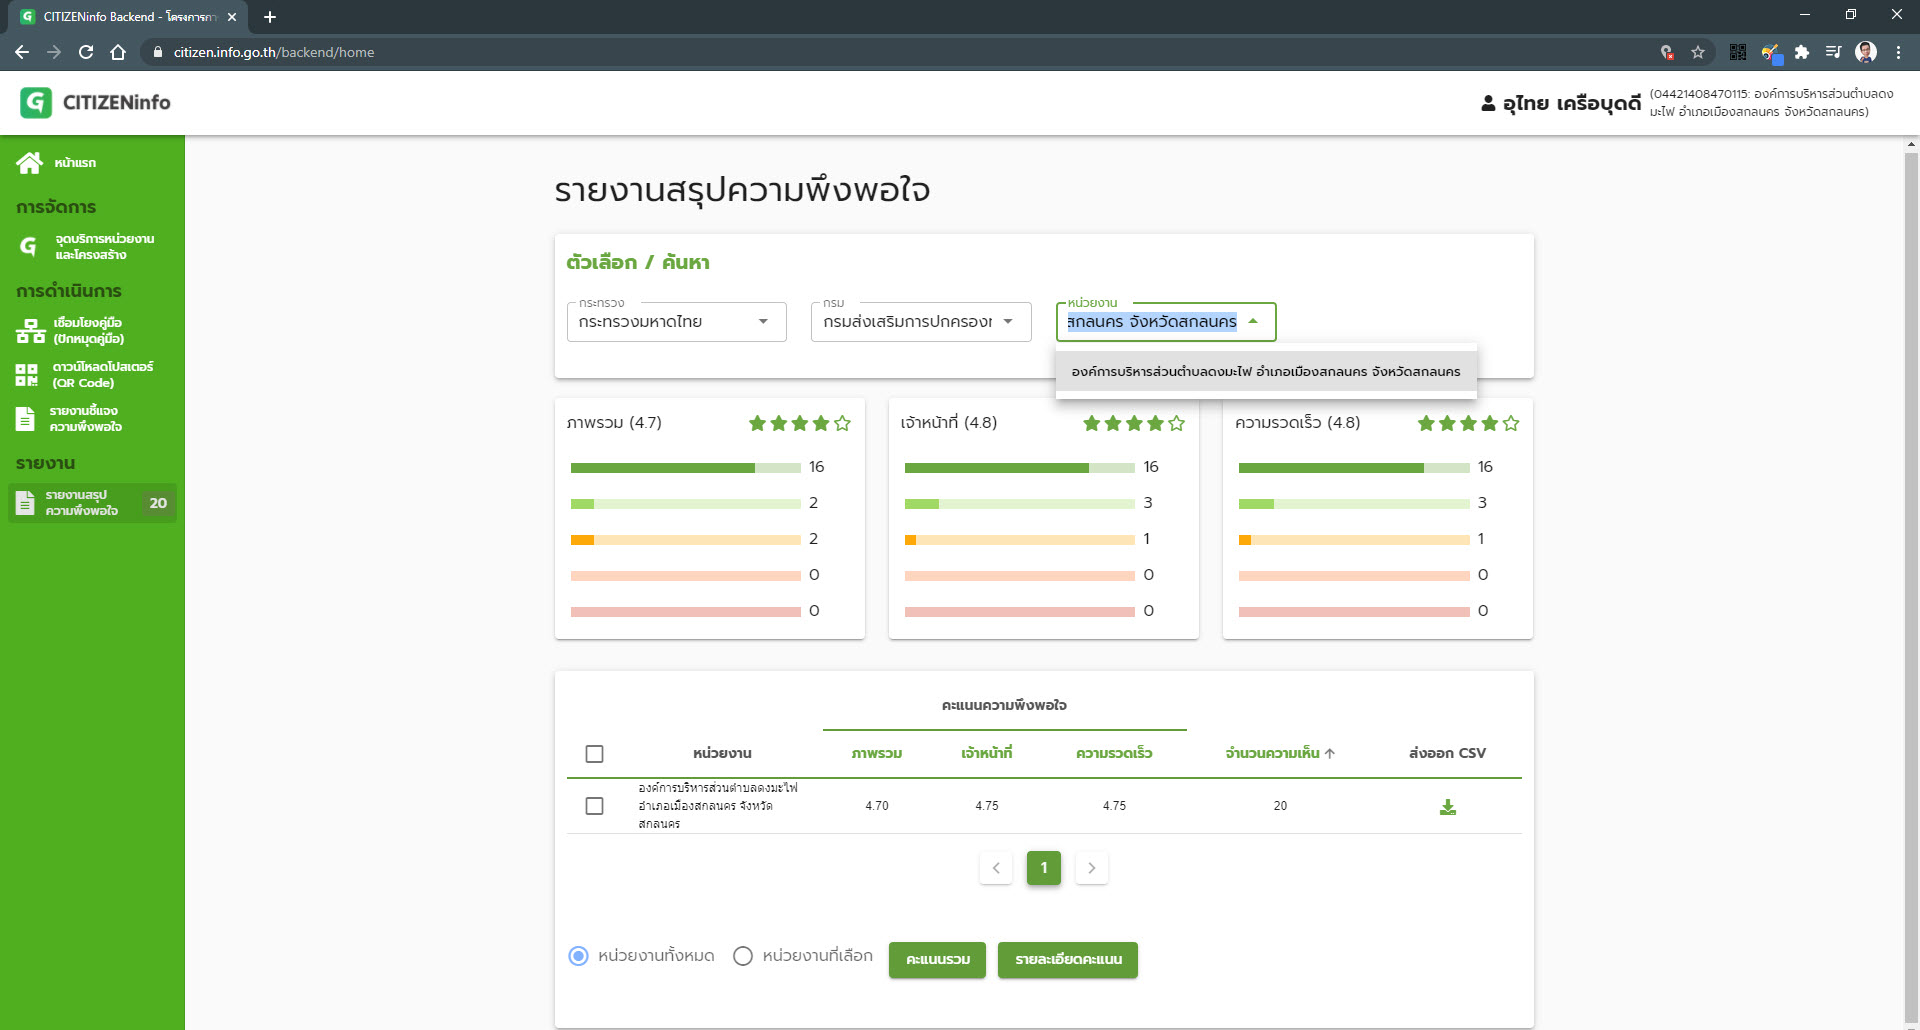Check the row checkbox for the listed organization
This screenshot has width=1920, height=1030.
tap(594, 806)
